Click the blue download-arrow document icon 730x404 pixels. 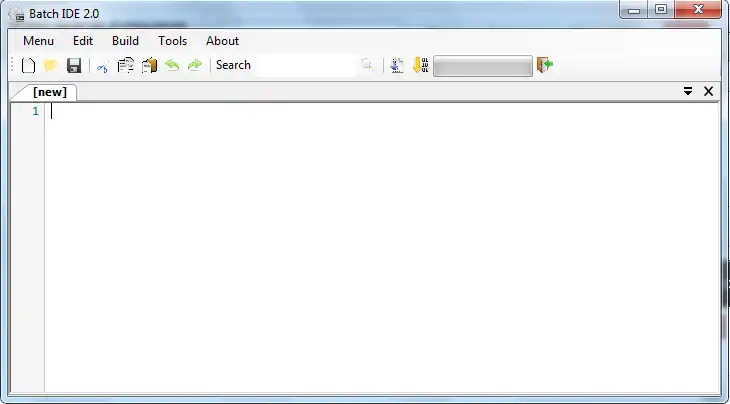[397, 65]
